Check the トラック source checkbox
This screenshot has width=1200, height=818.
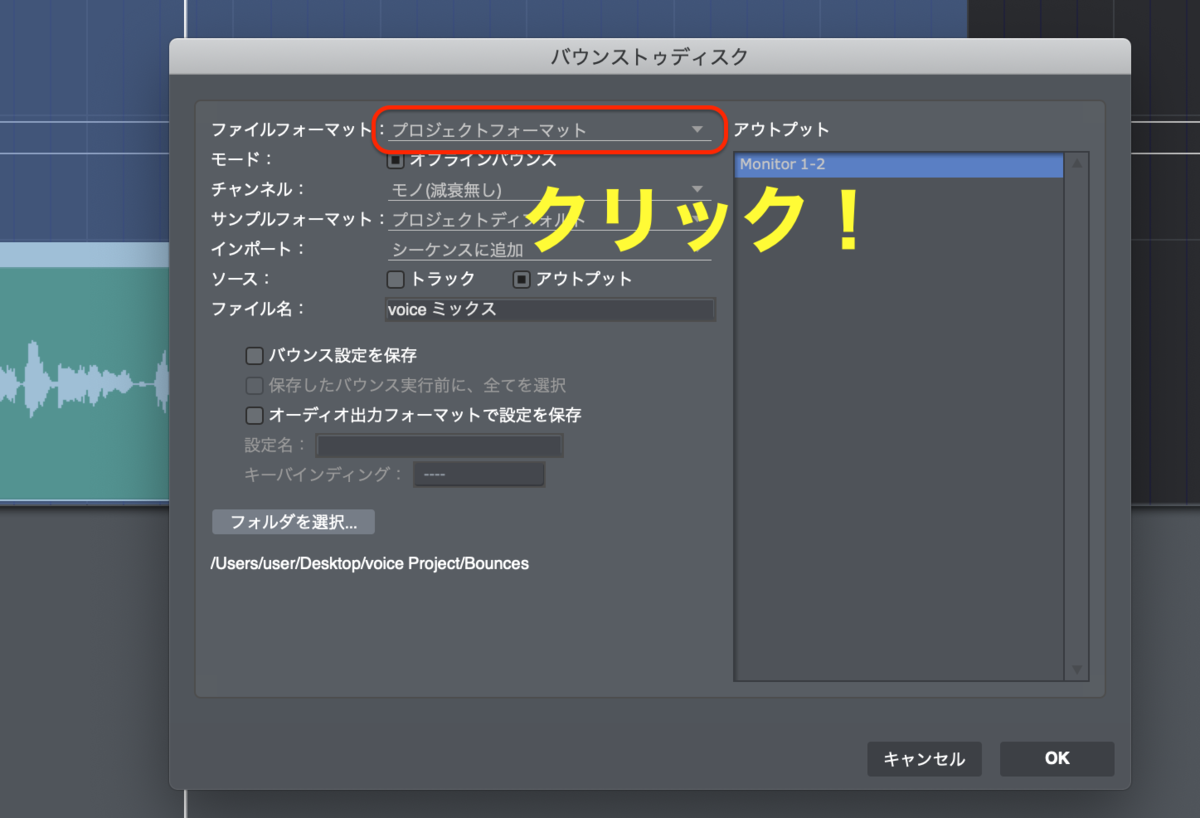click(x=393, y=279)
